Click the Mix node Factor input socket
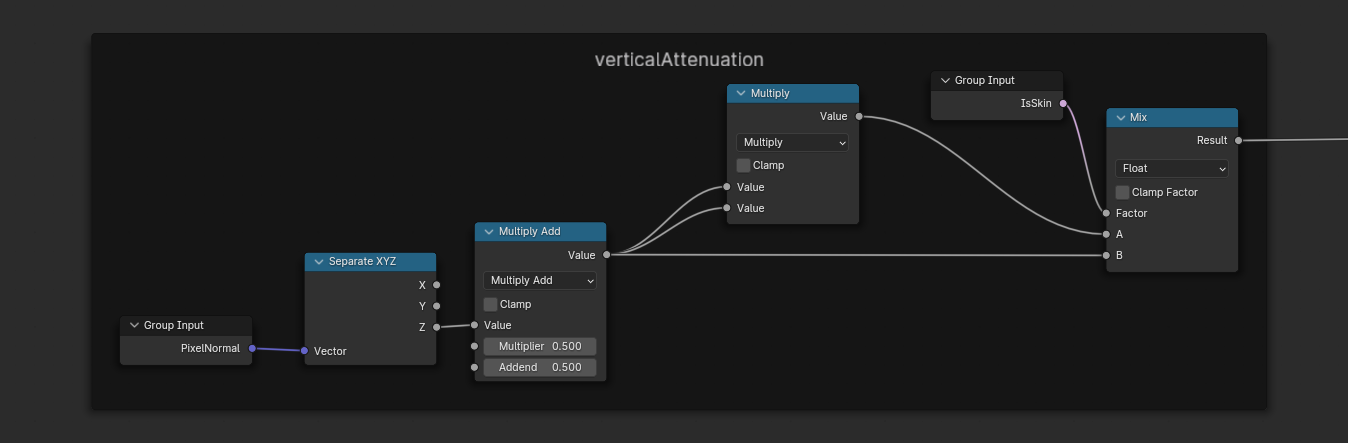Screen dimensions: 1348x443 (x=1106, y=213)
